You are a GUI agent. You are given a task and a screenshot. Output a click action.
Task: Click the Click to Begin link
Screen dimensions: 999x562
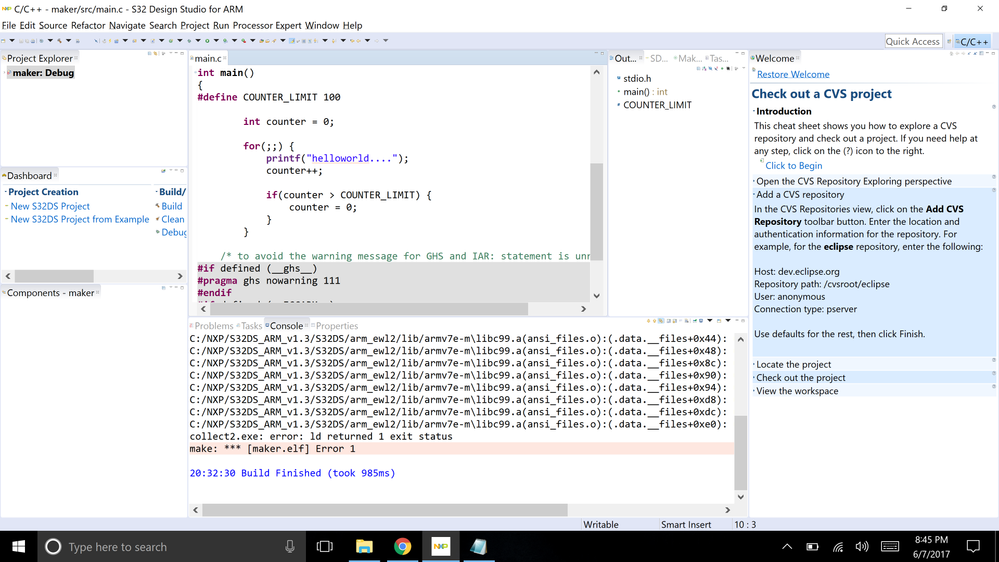[x=794, y=166]
